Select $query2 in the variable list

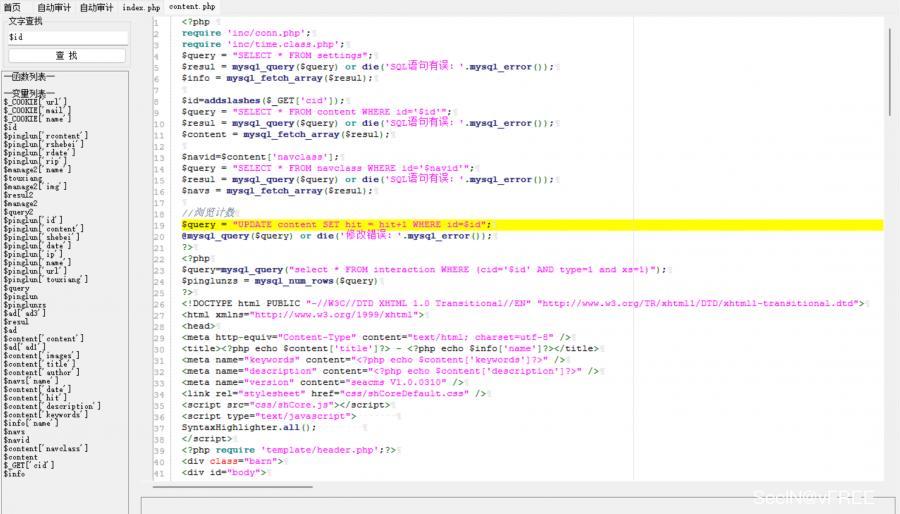[x=18, y=212]
